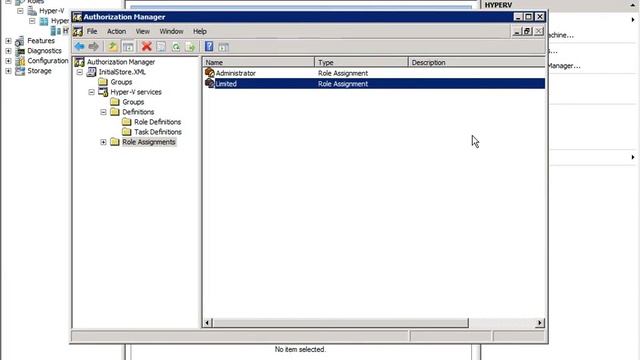
Task: Toggle Show/Hide Console Tree toolbar icon
Action: (x=128, y=47)
